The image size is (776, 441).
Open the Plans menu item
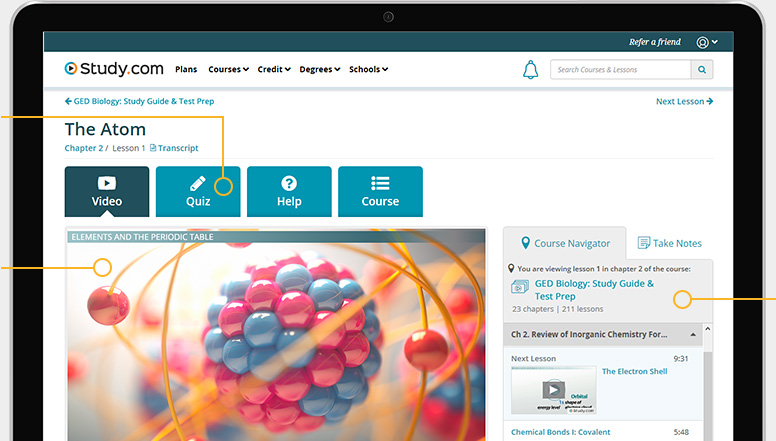tap(186, 70)
